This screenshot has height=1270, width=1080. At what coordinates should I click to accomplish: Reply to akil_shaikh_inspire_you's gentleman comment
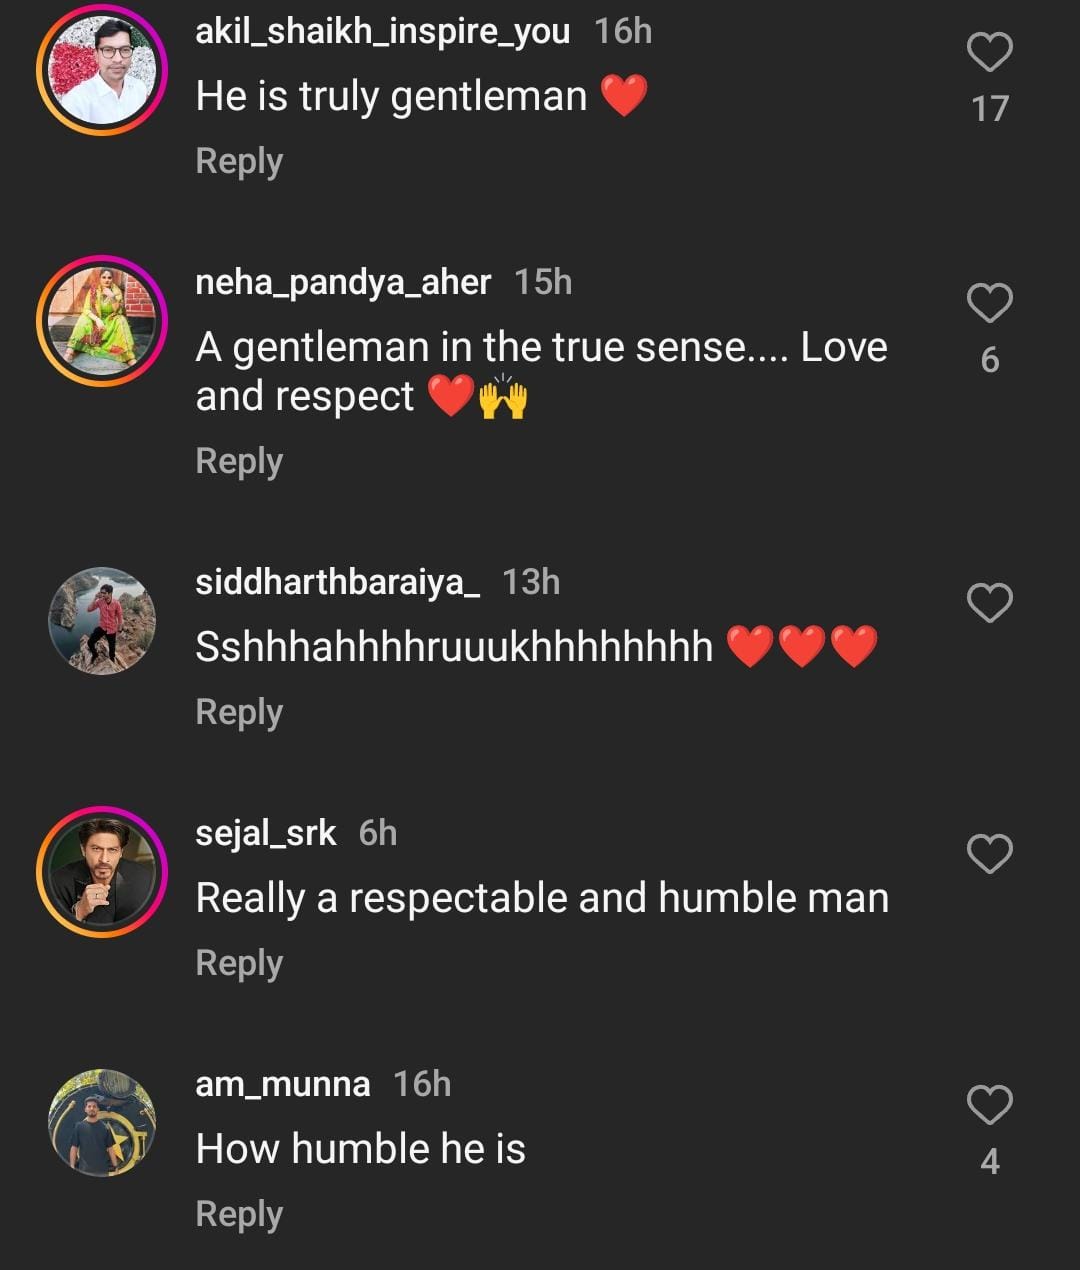pyautogui.click(x=239, y=162)
